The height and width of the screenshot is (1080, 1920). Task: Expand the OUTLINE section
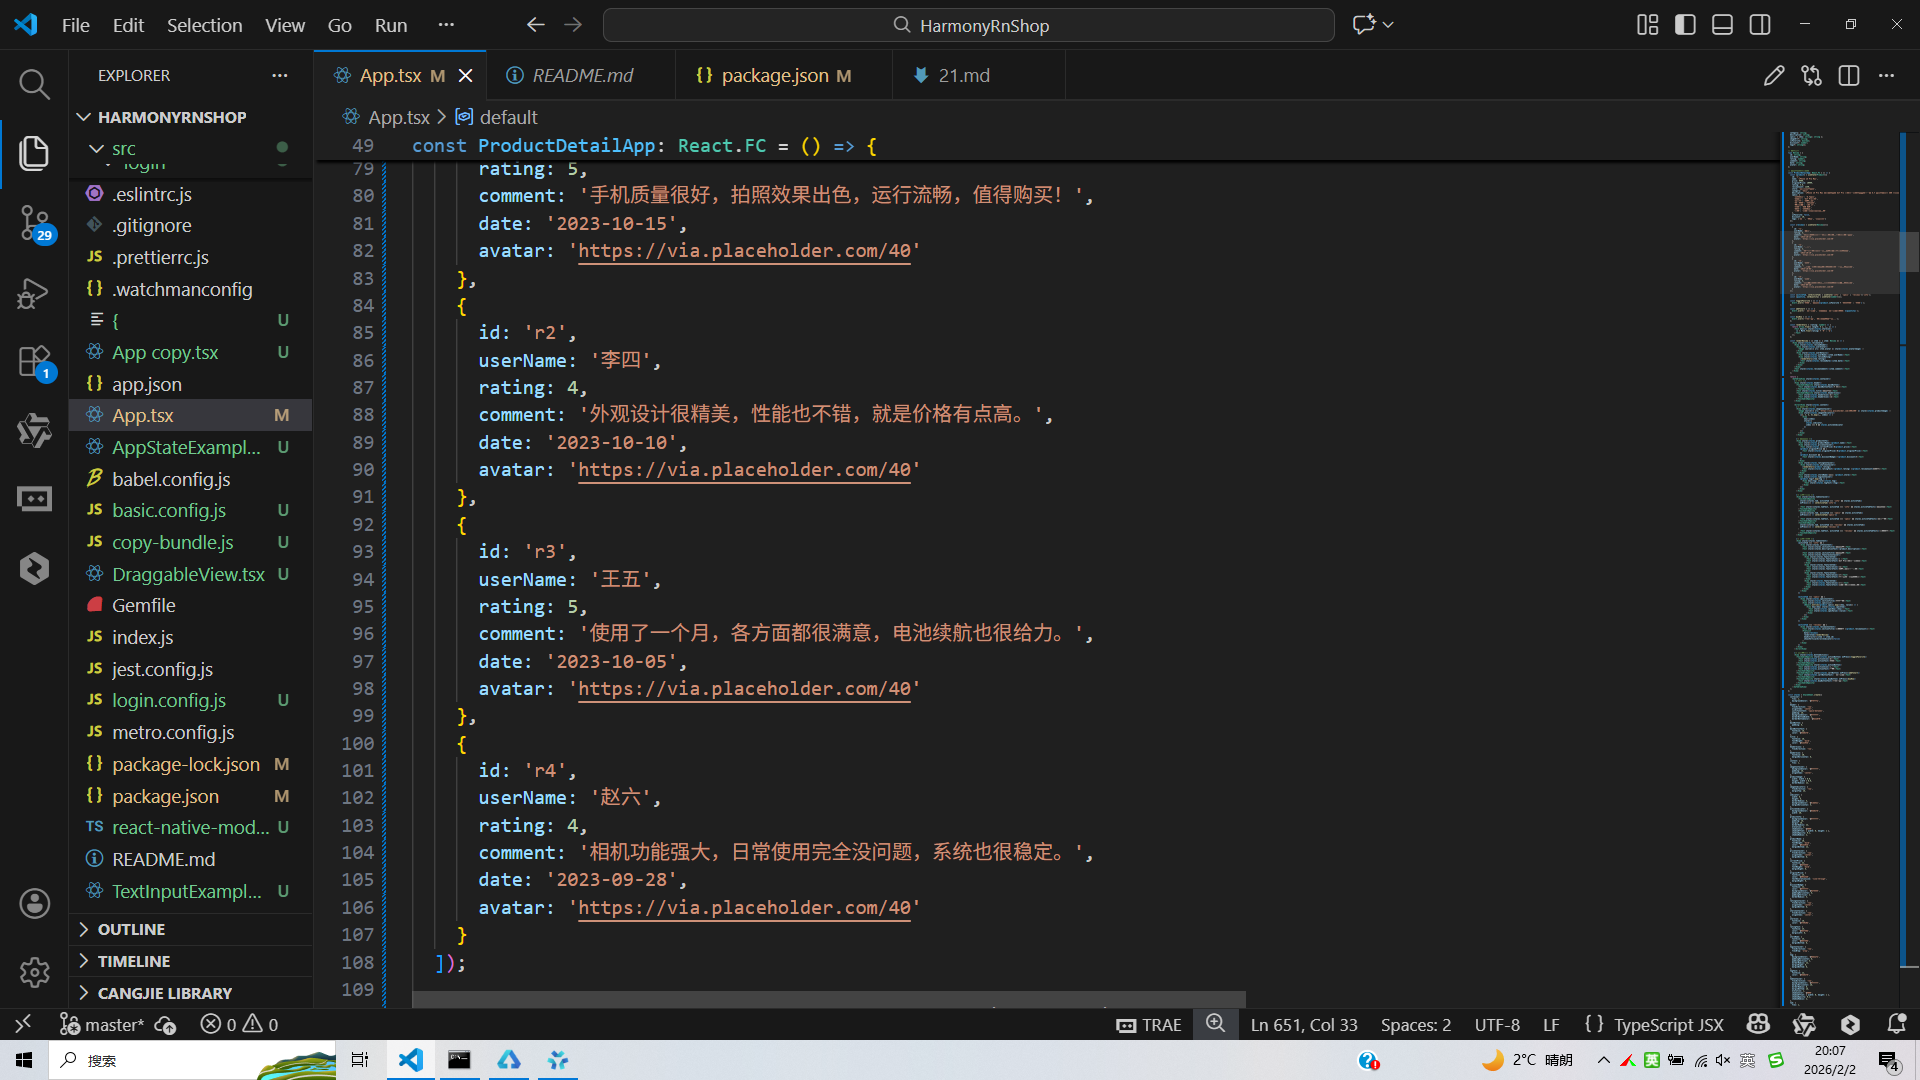131,929
